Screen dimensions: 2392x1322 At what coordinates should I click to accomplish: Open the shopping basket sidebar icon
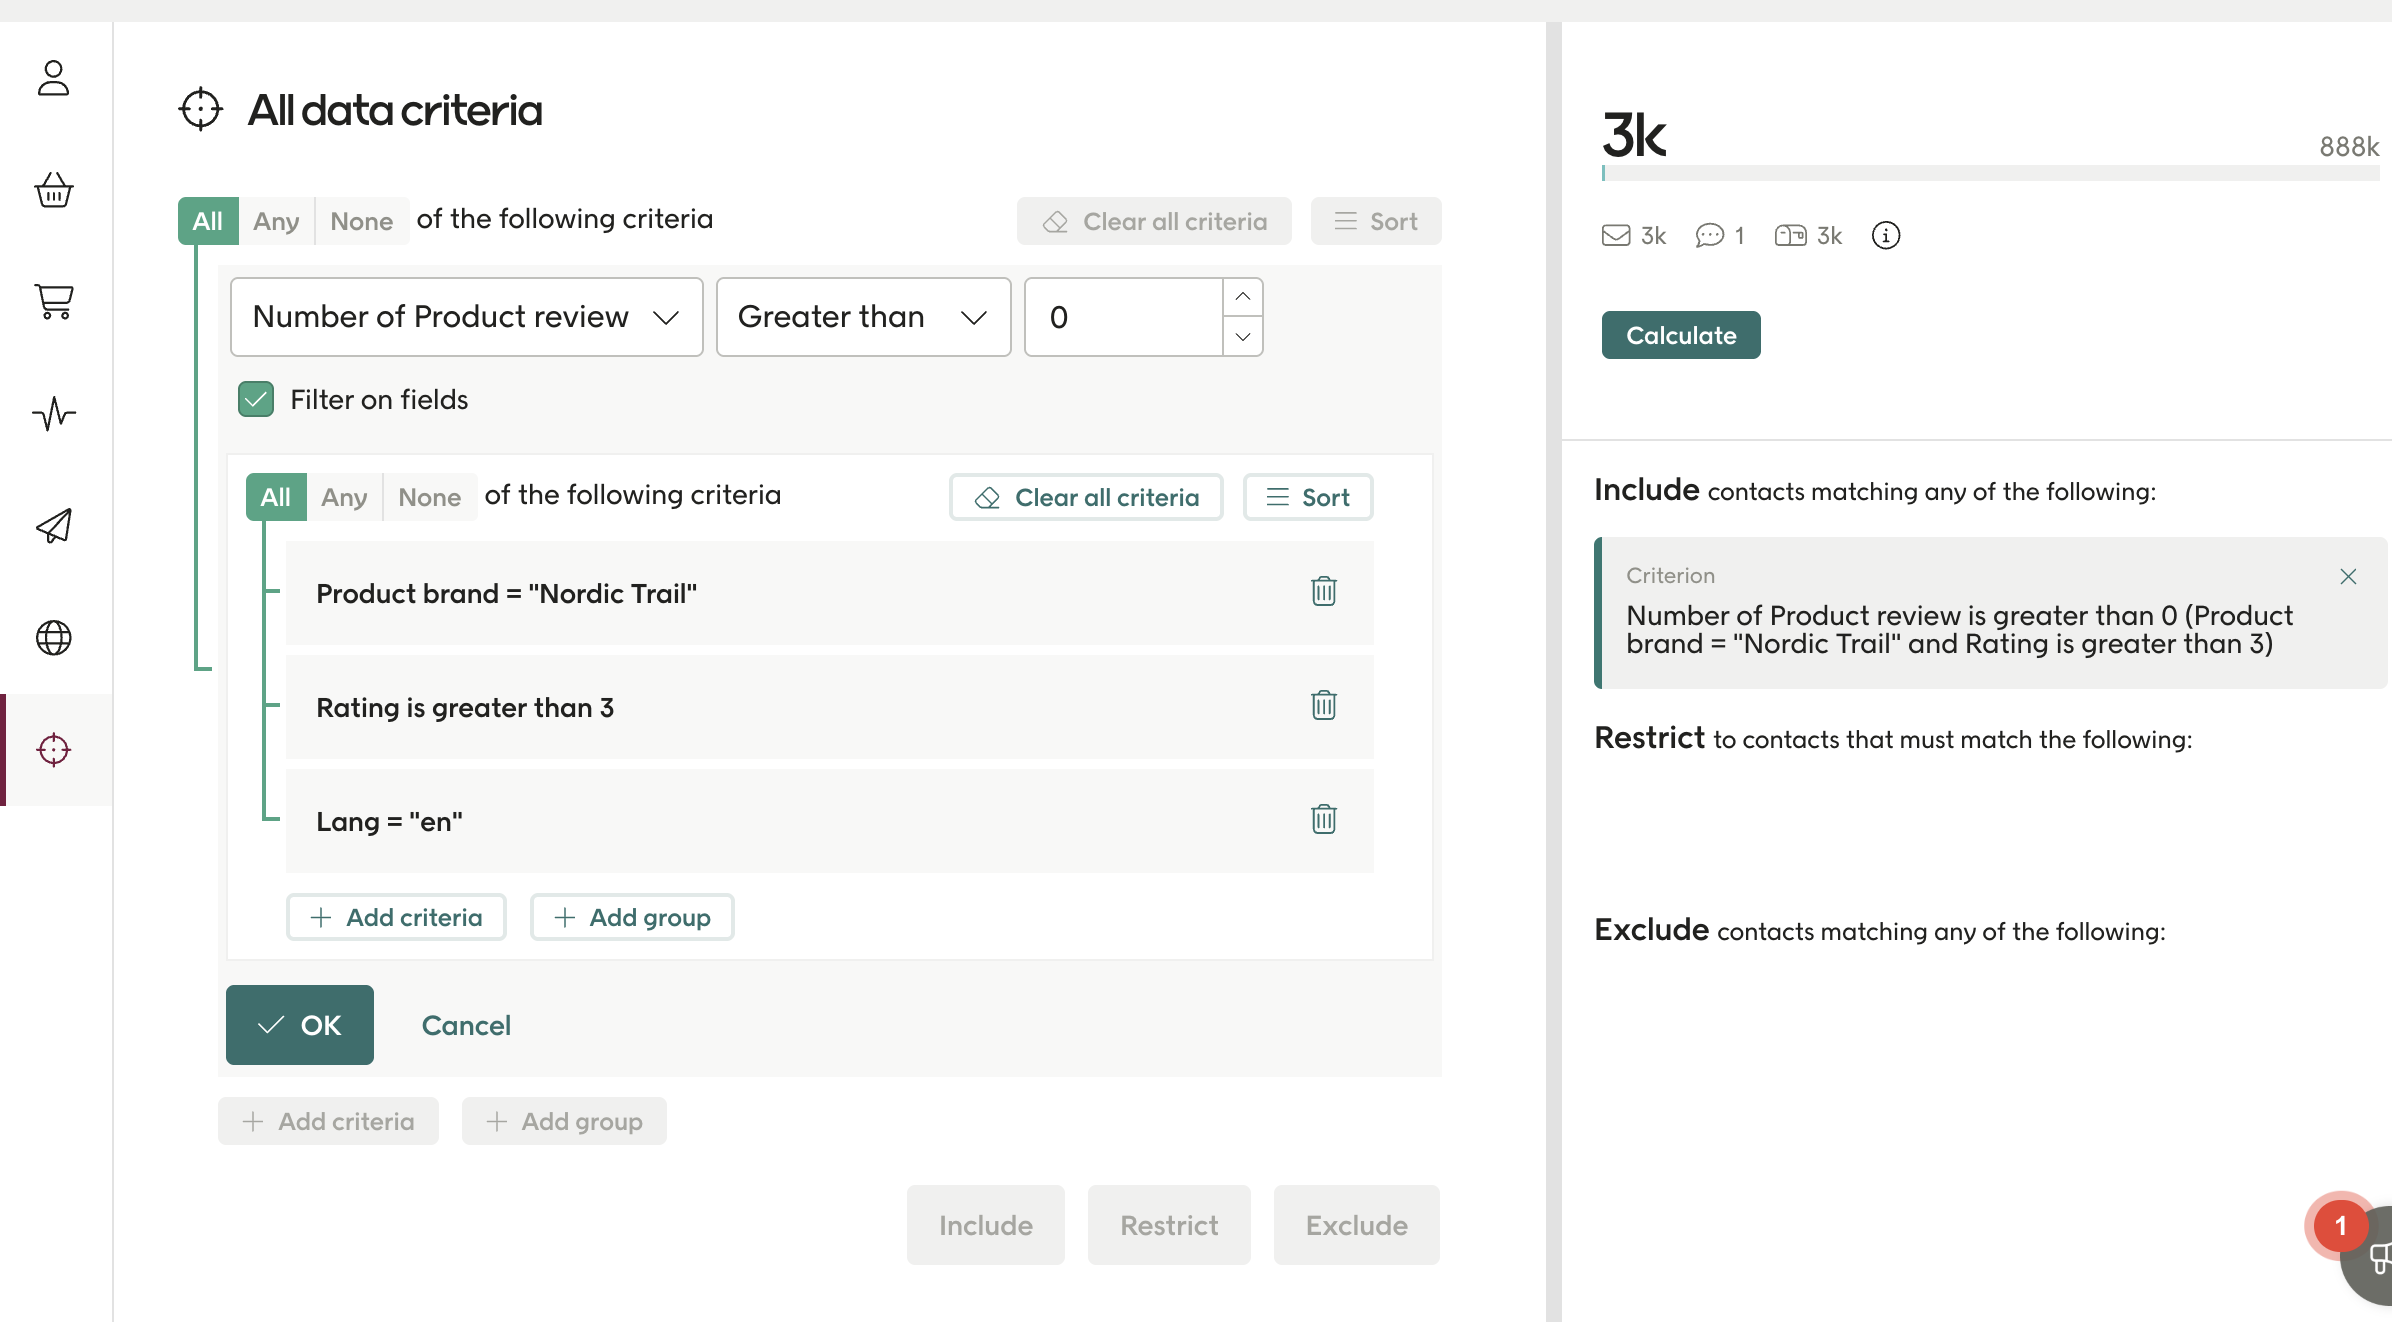point(54,190)
